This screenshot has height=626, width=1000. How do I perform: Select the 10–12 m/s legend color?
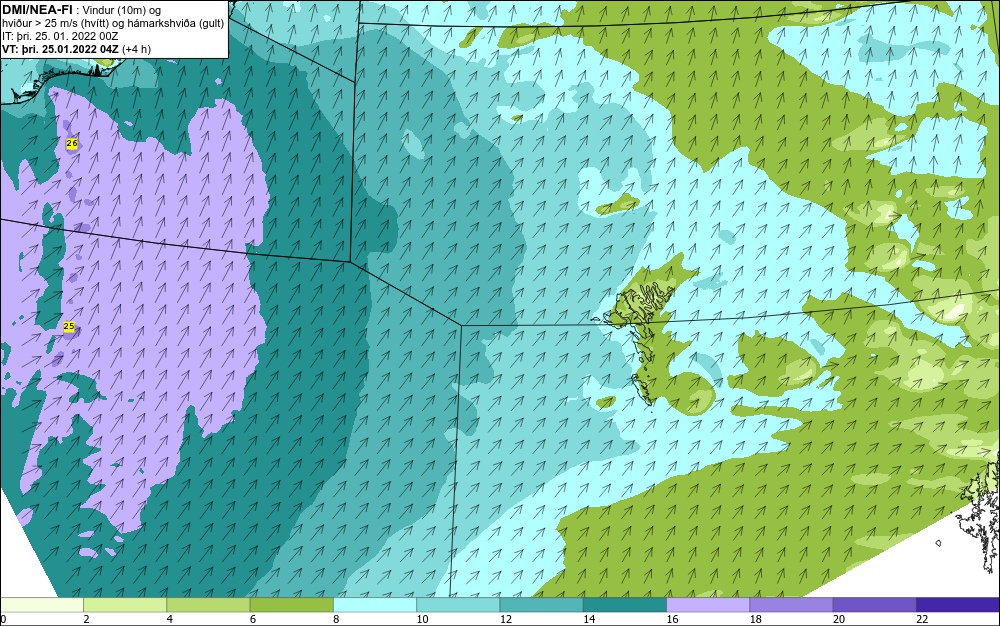tap(459, 605)
